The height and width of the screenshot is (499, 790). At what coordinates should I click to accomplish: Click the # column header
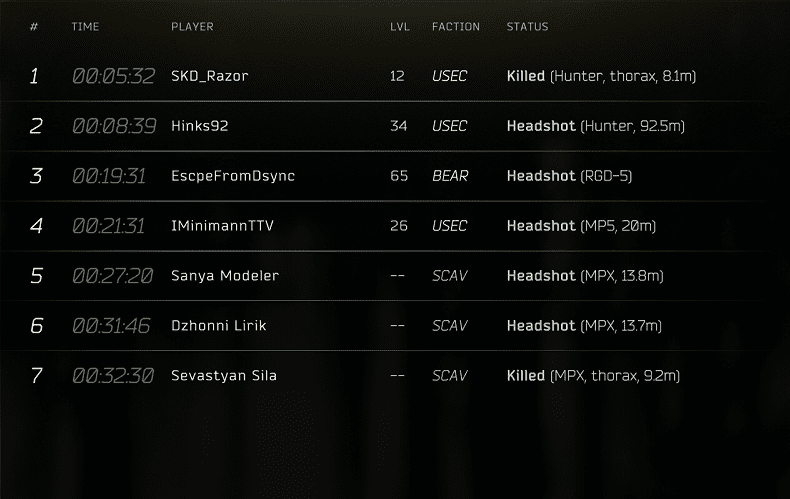[34, 27]
